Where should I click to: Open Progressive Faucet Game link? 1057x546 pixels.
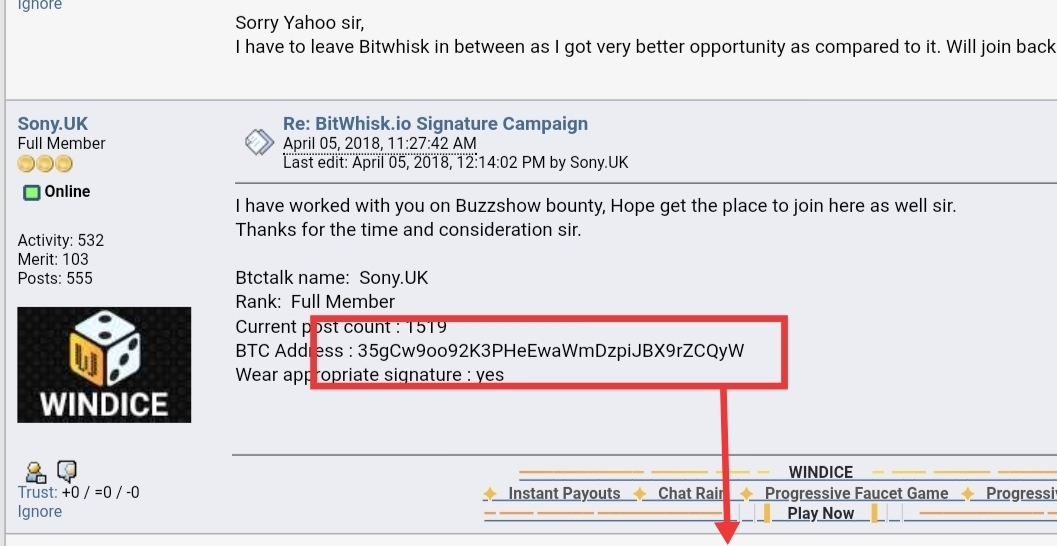(856, 493)
